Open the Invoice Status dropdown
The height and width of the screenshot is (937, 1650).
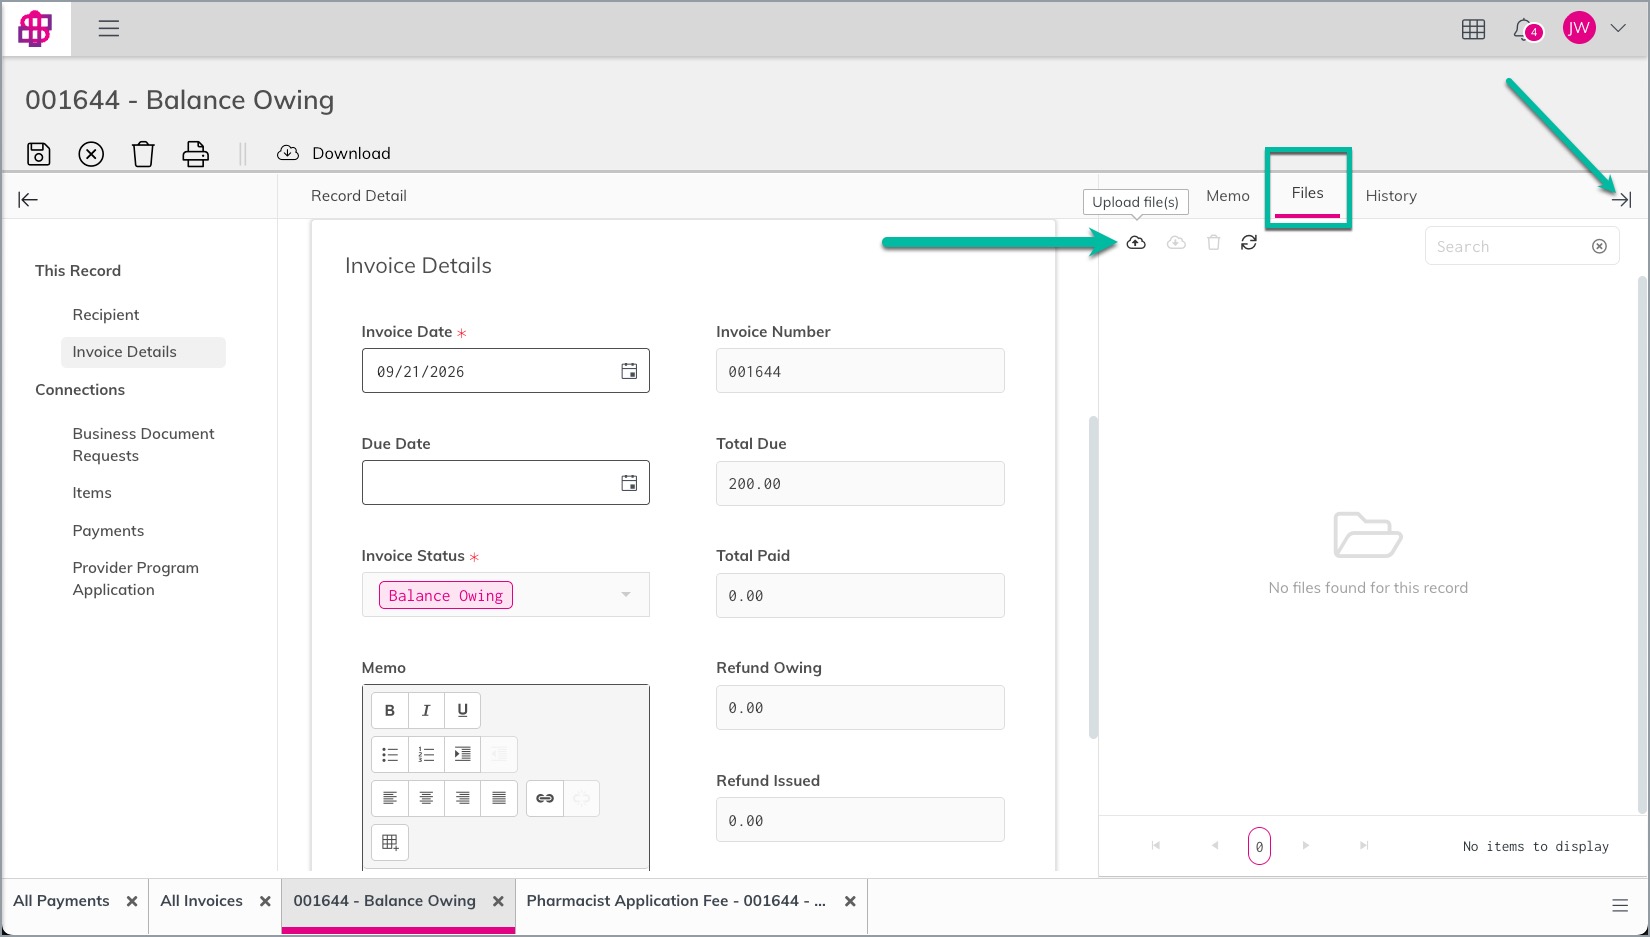tap(506, 595)
